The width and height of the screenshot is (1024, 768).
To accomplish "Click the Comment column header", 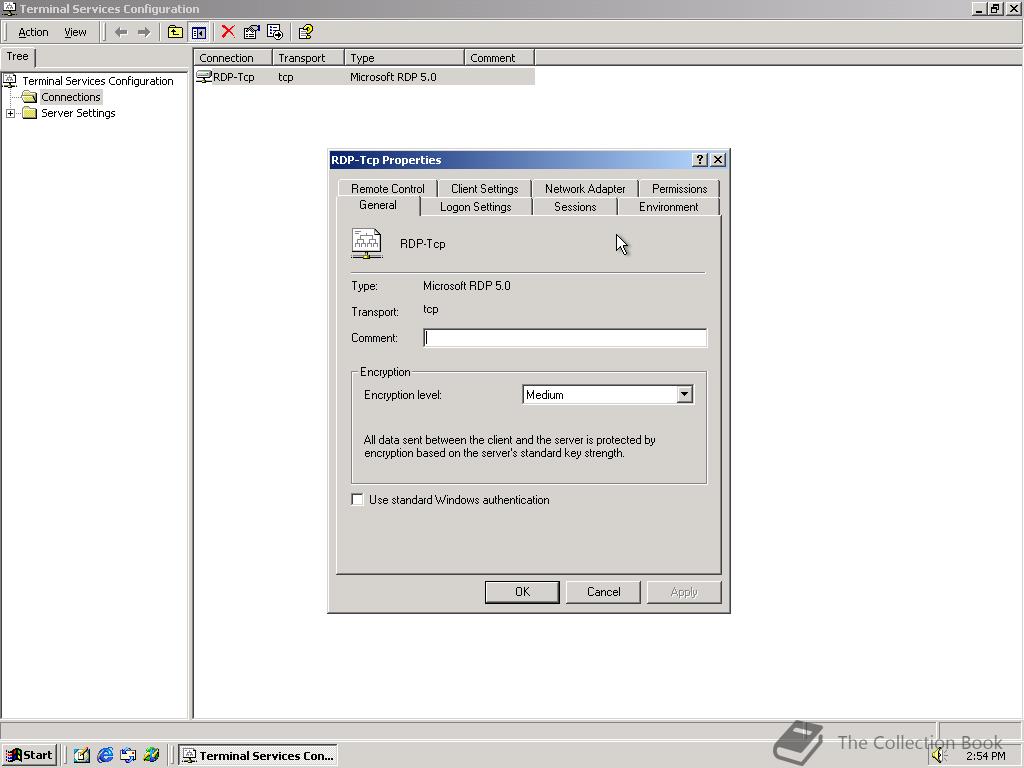I will click(500, 57).
